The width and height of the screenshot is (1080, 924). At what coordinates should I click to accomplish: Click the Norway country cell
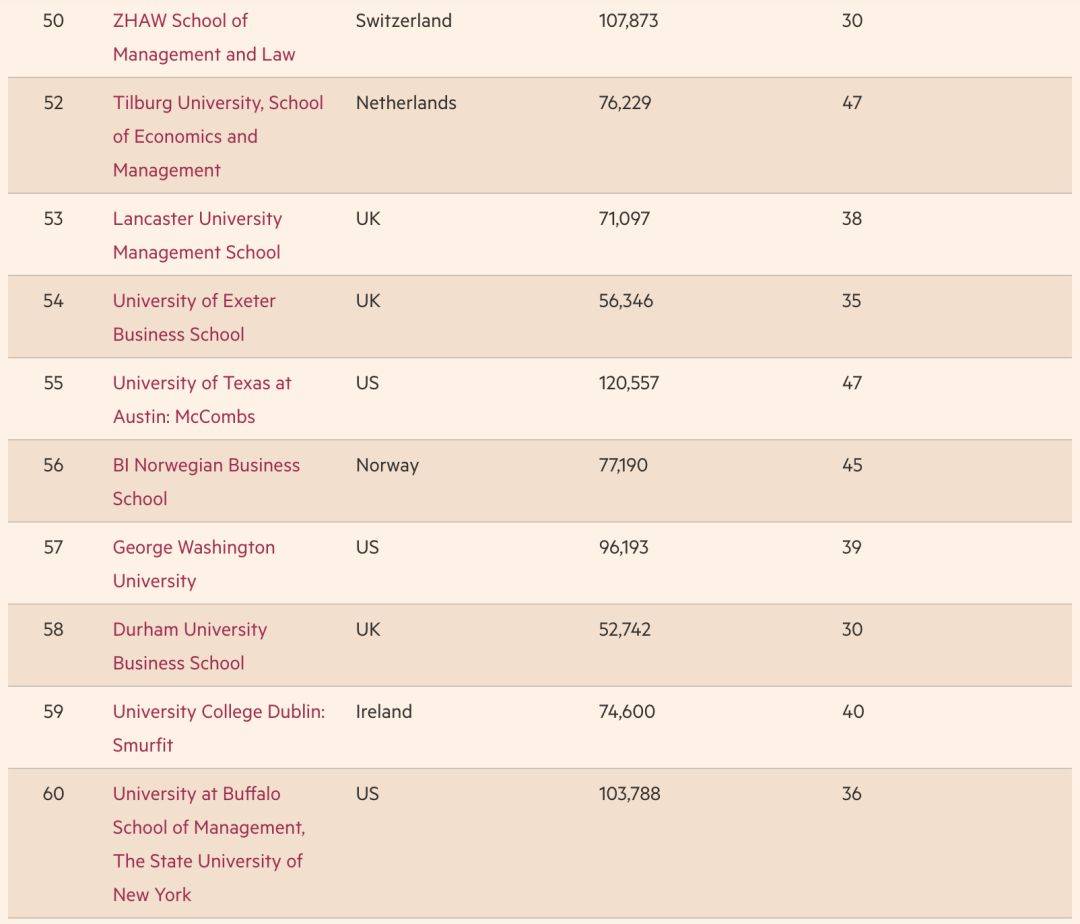coord(387,465)
